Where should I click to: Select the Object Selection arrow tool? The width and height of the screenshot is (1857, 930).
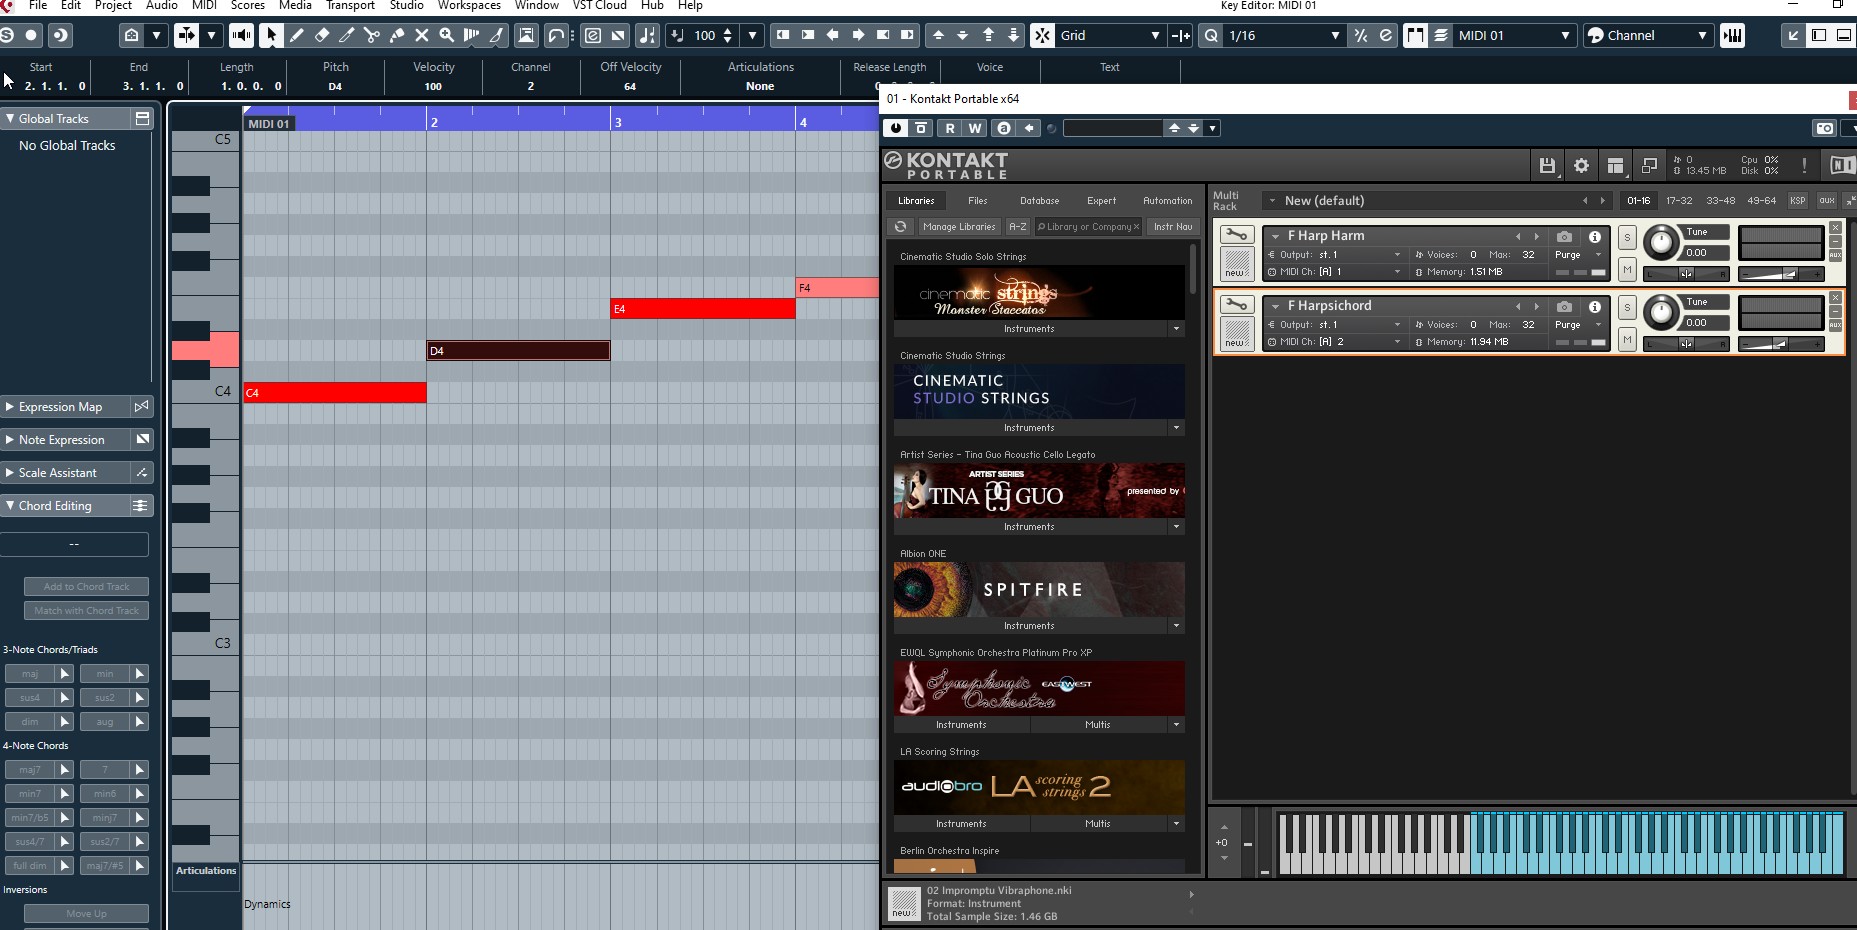pyautogui.click(x=271, y=35)
